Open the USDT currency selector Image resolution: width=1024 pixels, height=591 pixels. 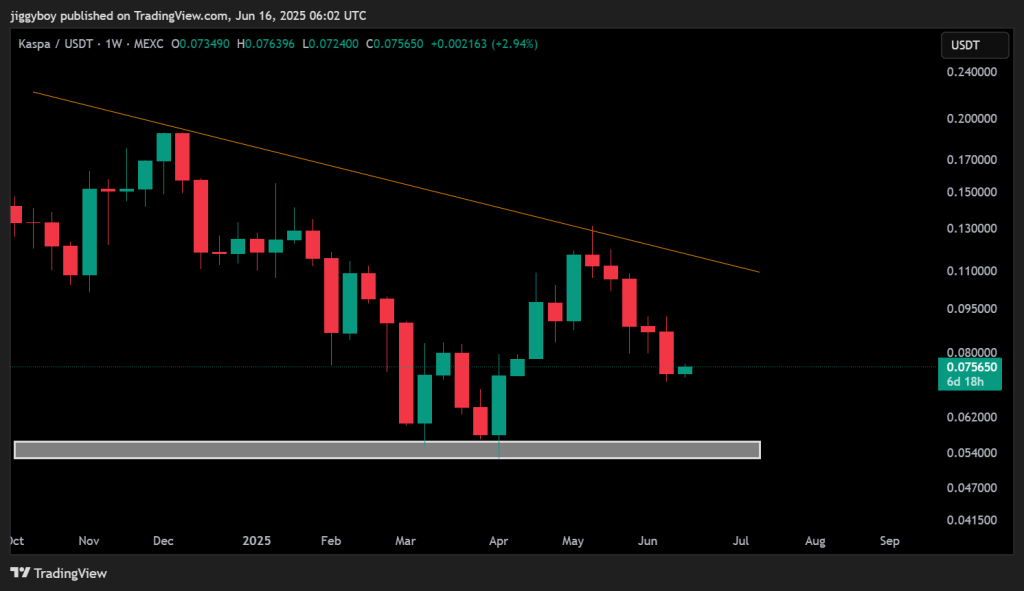click(974, 45)
